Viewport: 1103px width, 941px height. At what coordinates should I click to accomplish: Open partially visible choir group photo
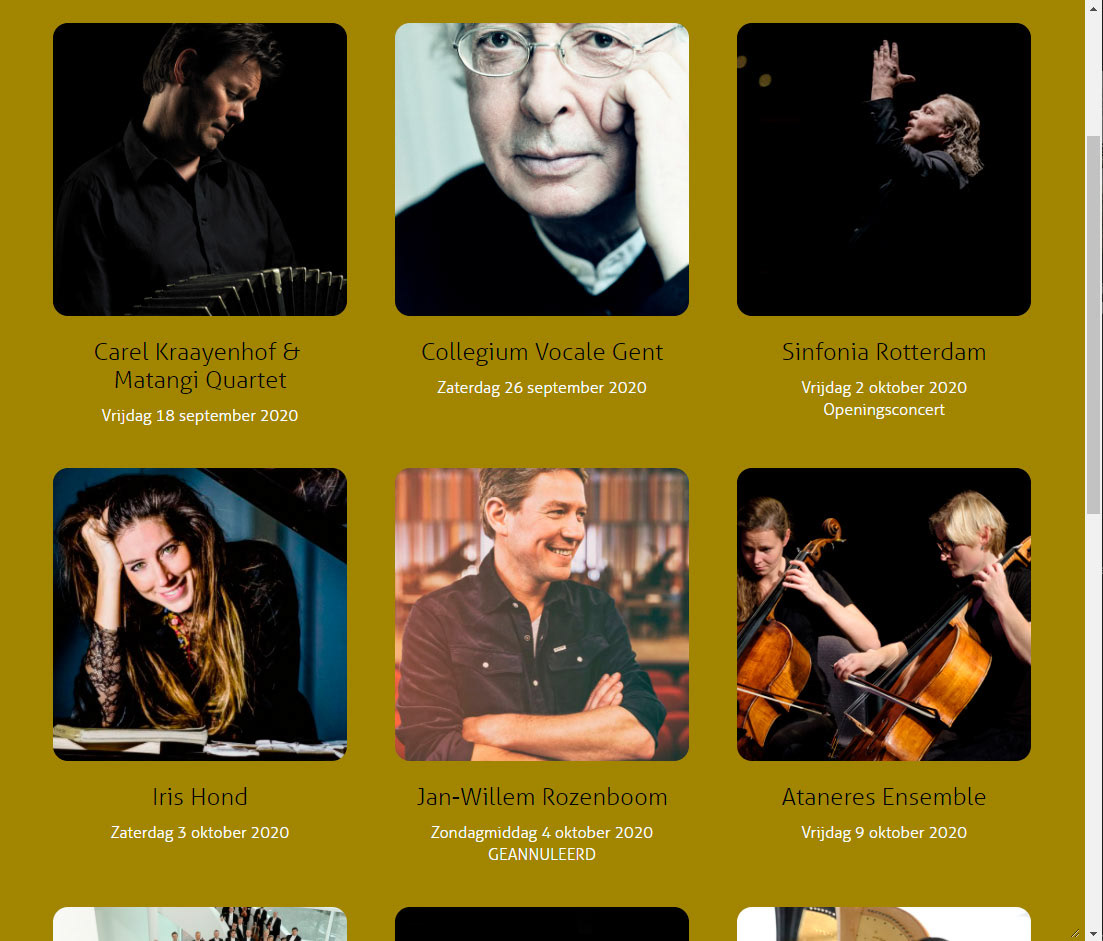pyautogui.click(x=200, y=923)
